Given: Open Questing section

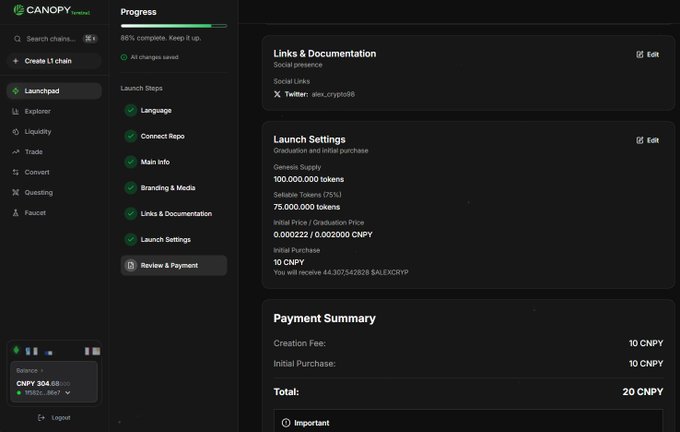Looking at the screenshot, I should 54,192.
